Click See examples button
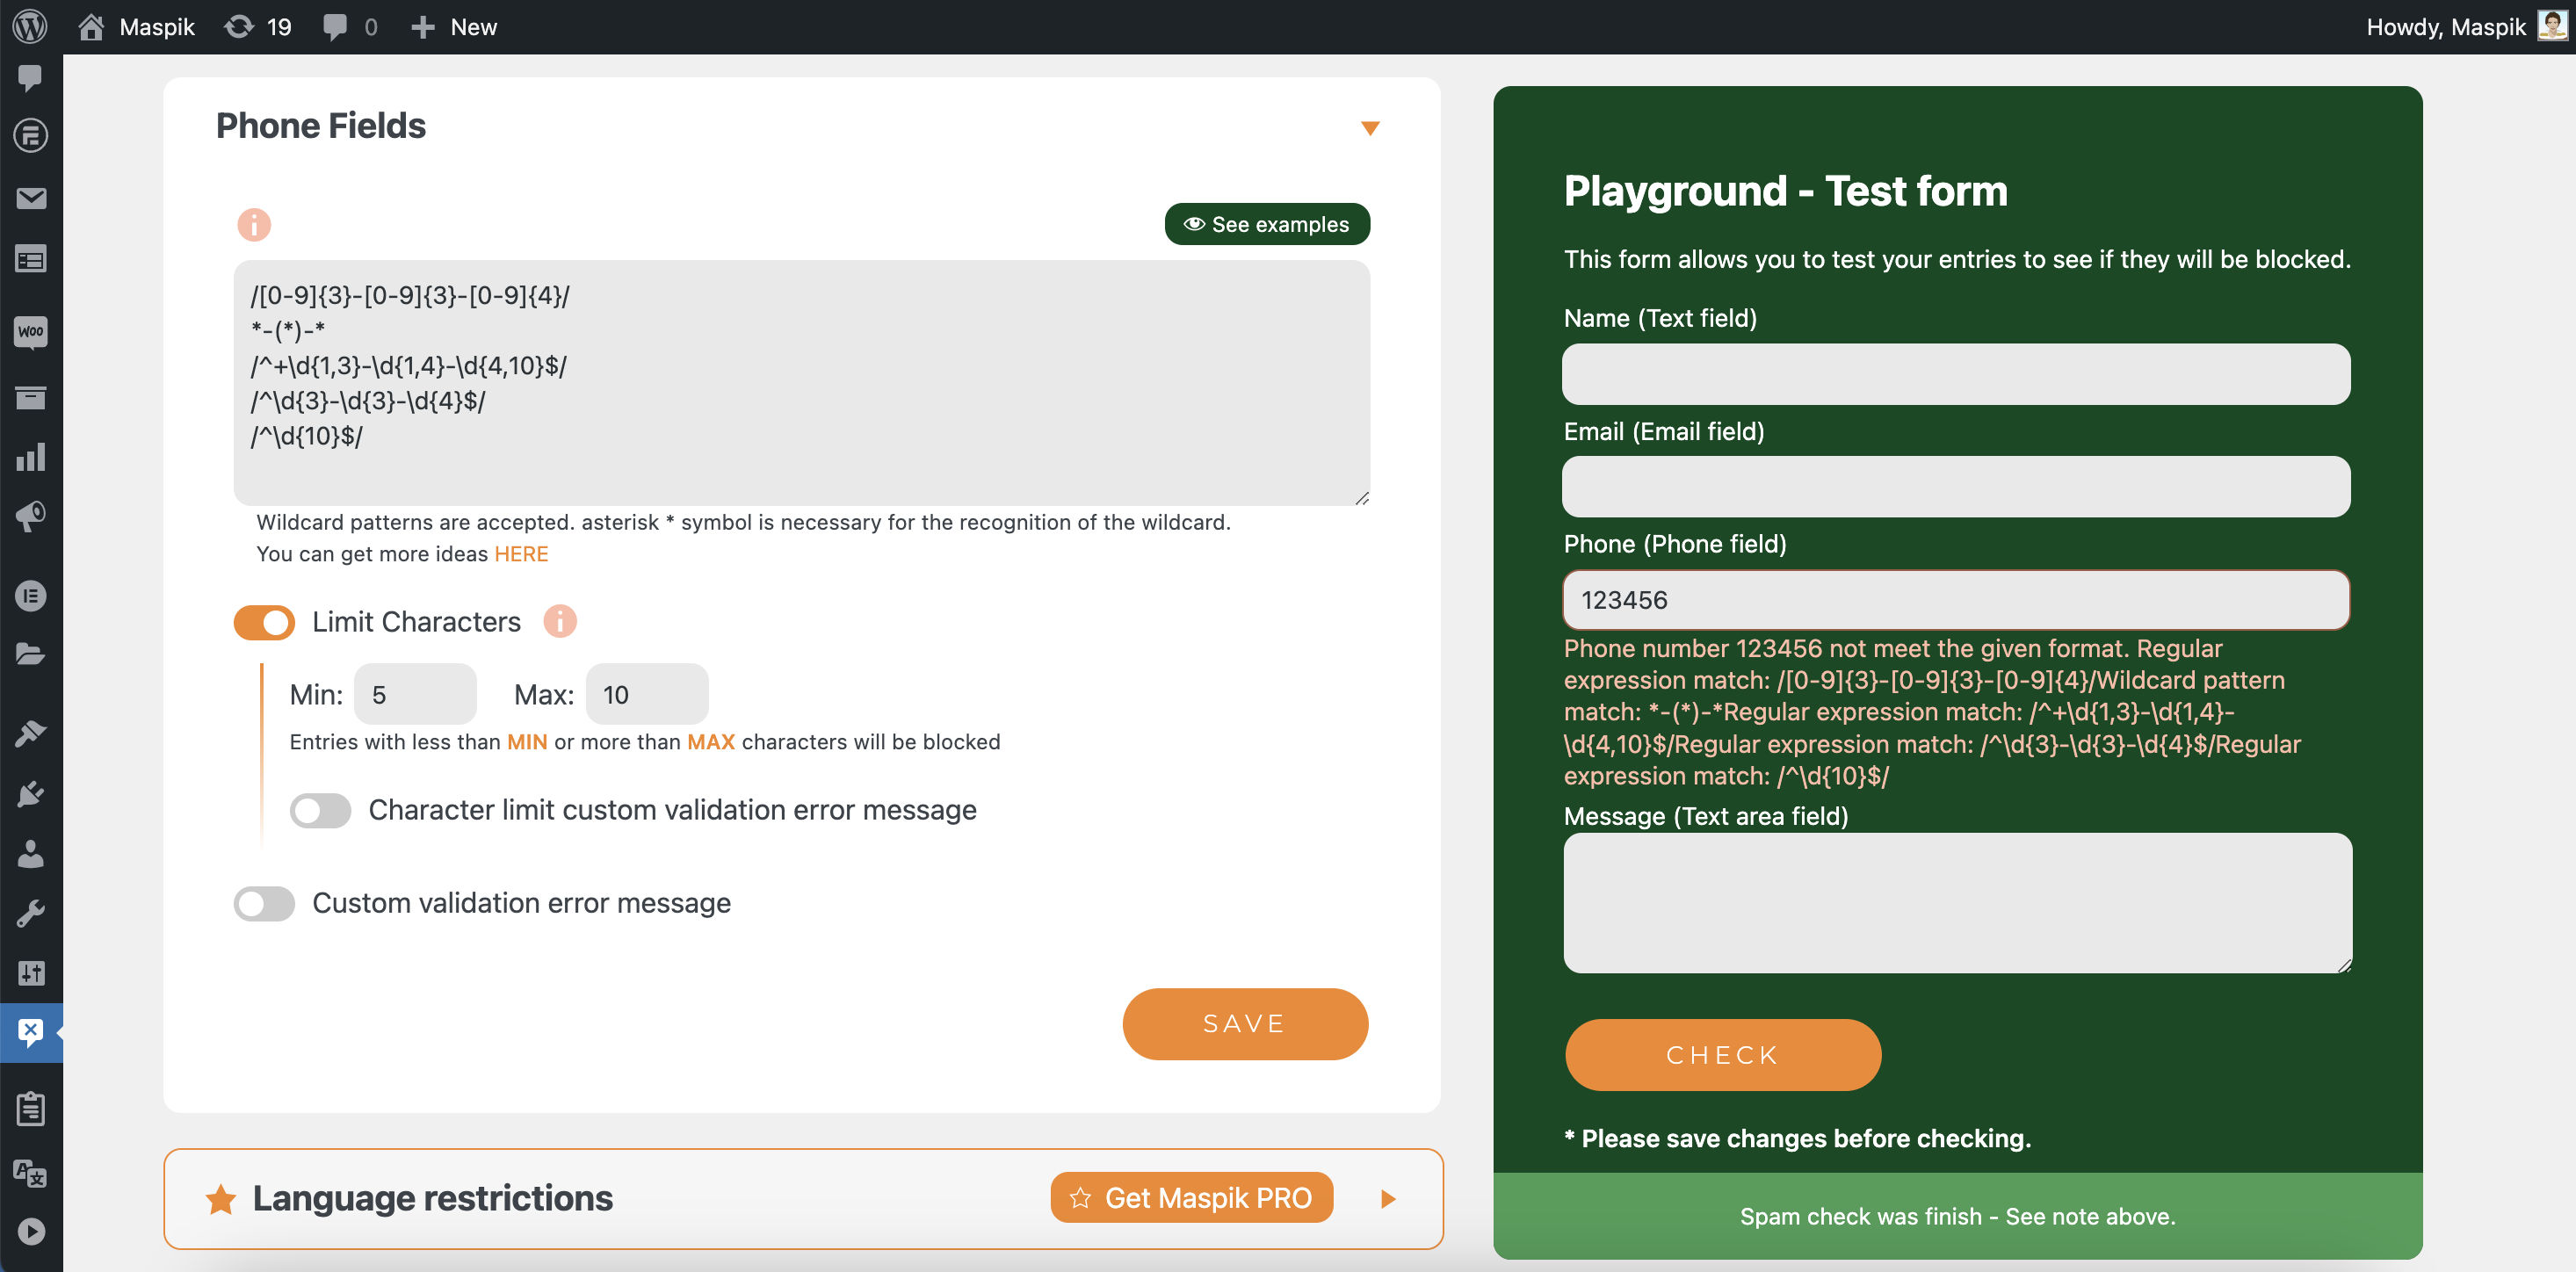 1267,225
